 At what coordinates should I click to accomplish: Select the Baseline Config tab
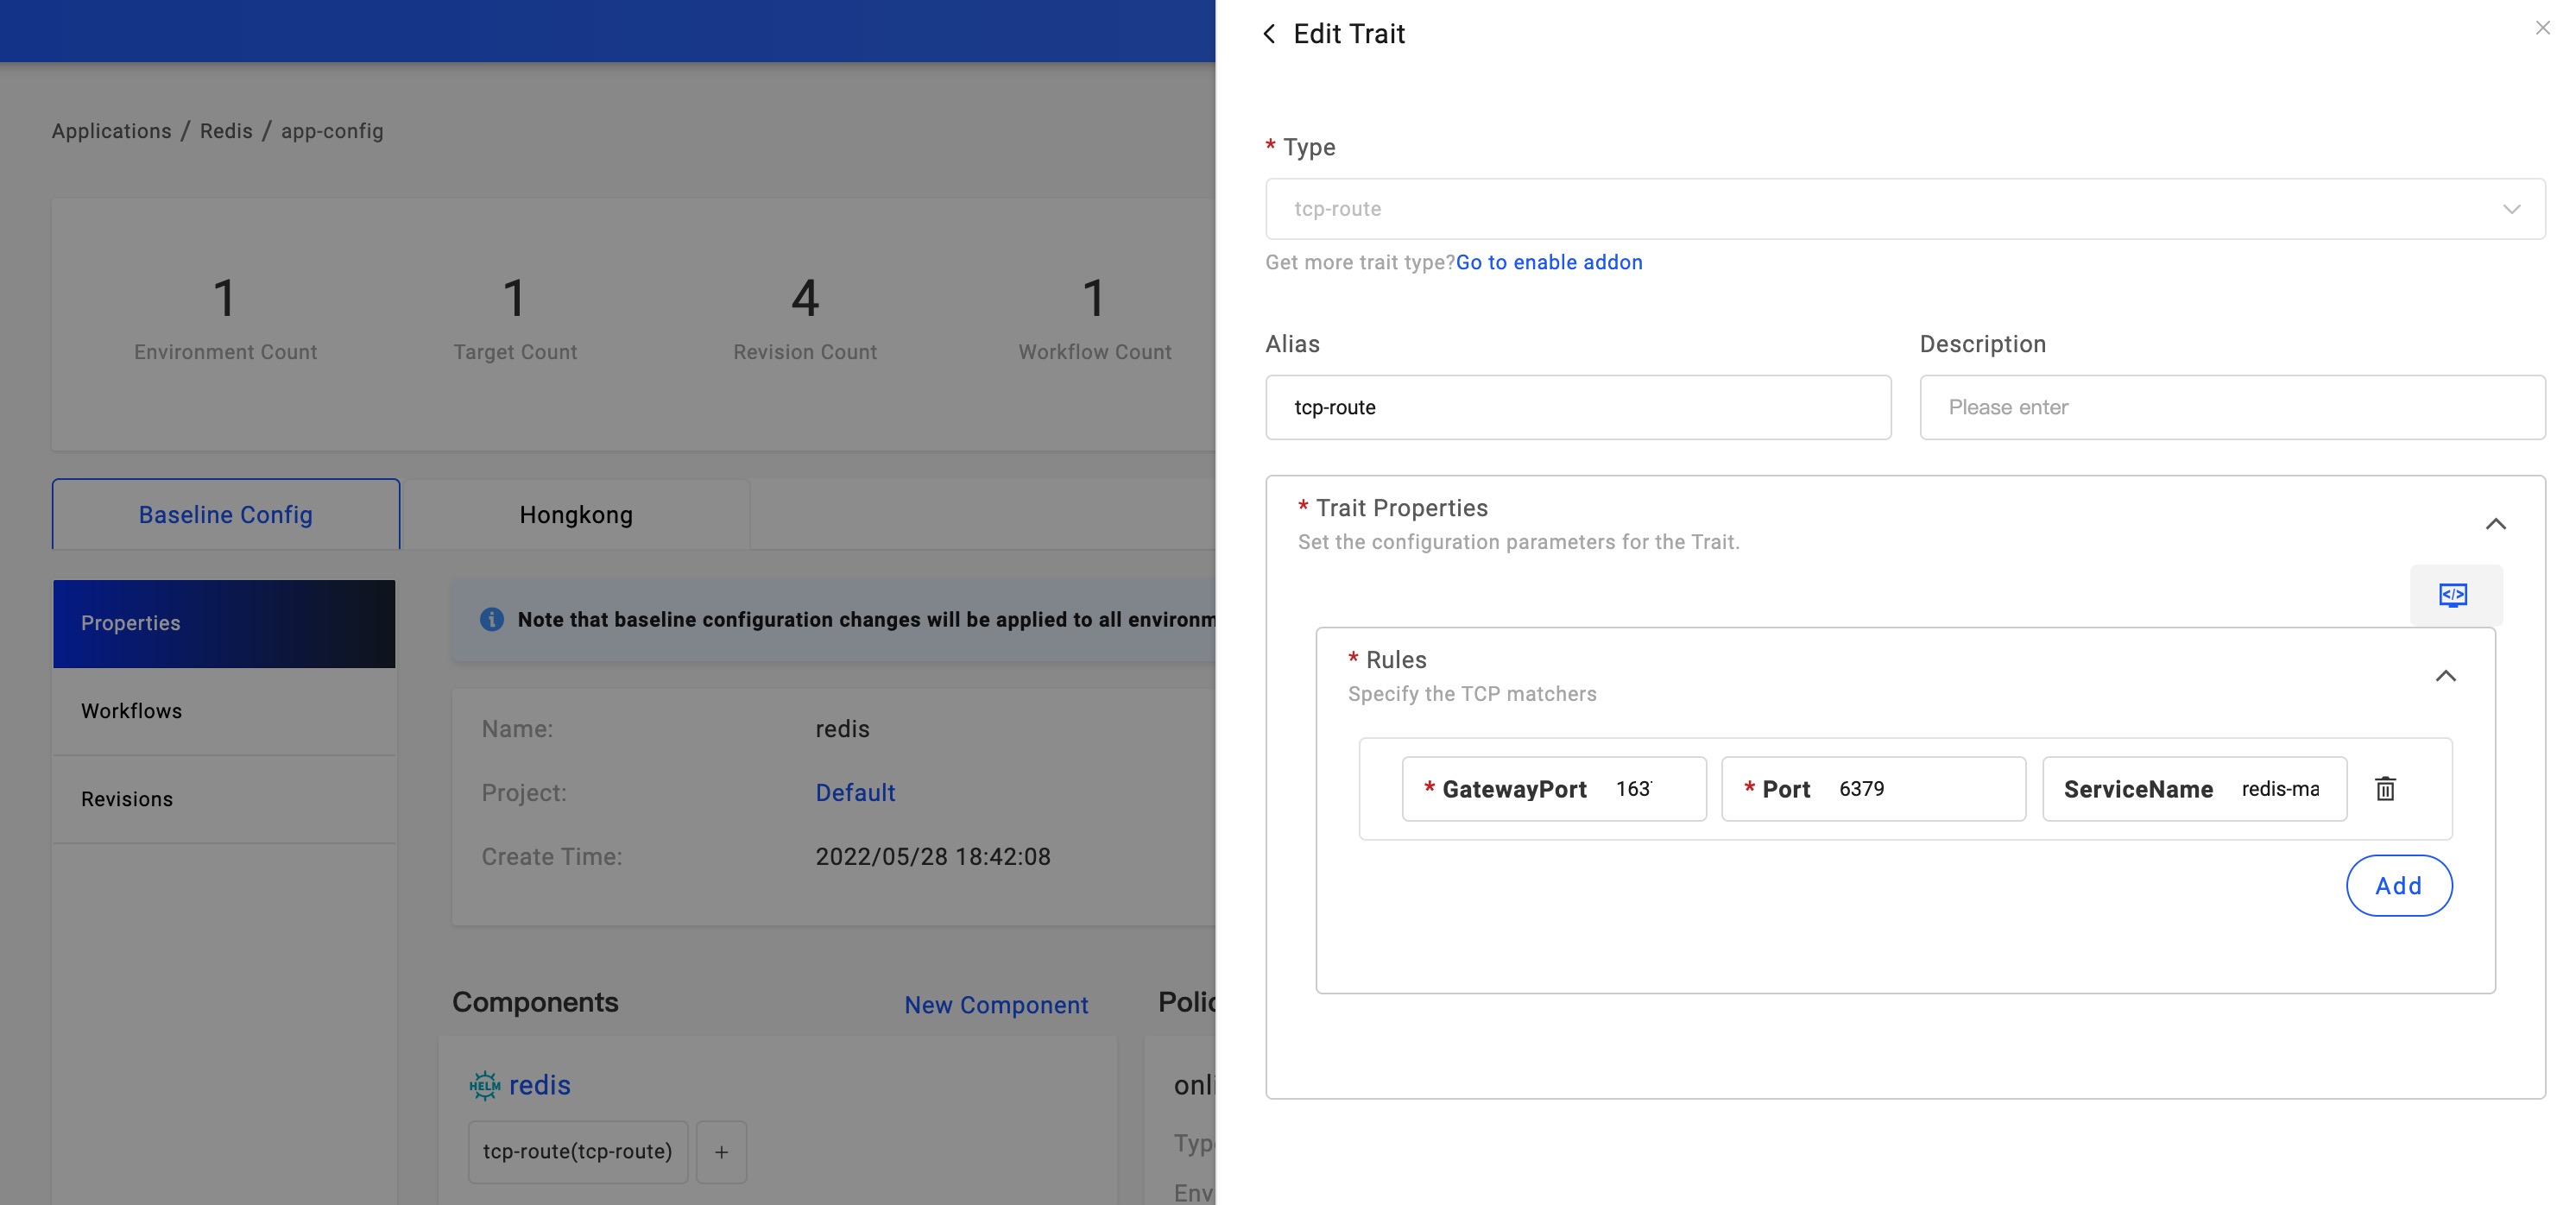[x=226, y=515]
